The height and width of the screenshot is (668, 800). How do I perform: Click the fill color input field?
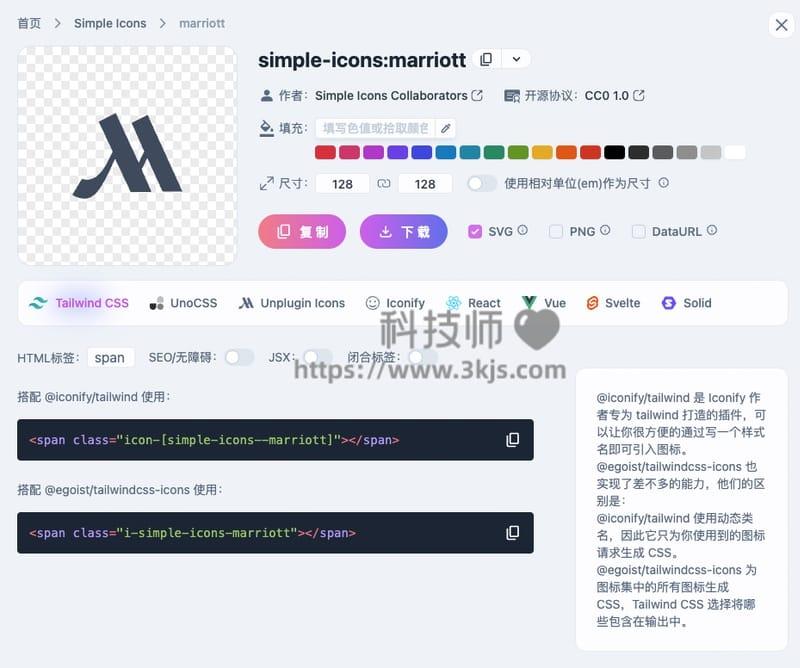pyautogui.click(x=376, y=128)
